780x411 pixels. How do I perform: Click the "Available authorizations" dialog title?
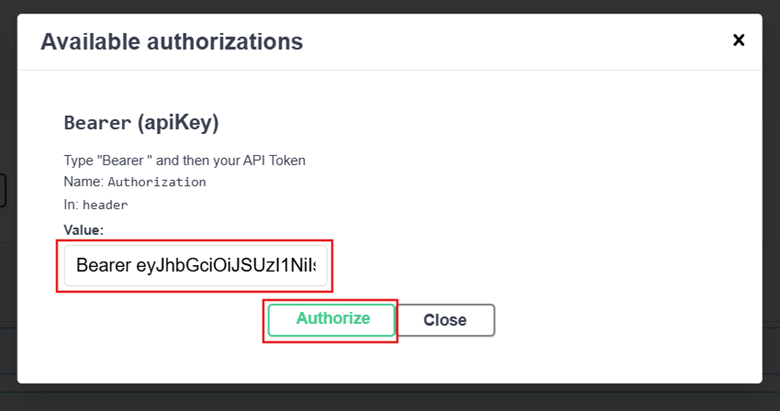tap(171, 42)
